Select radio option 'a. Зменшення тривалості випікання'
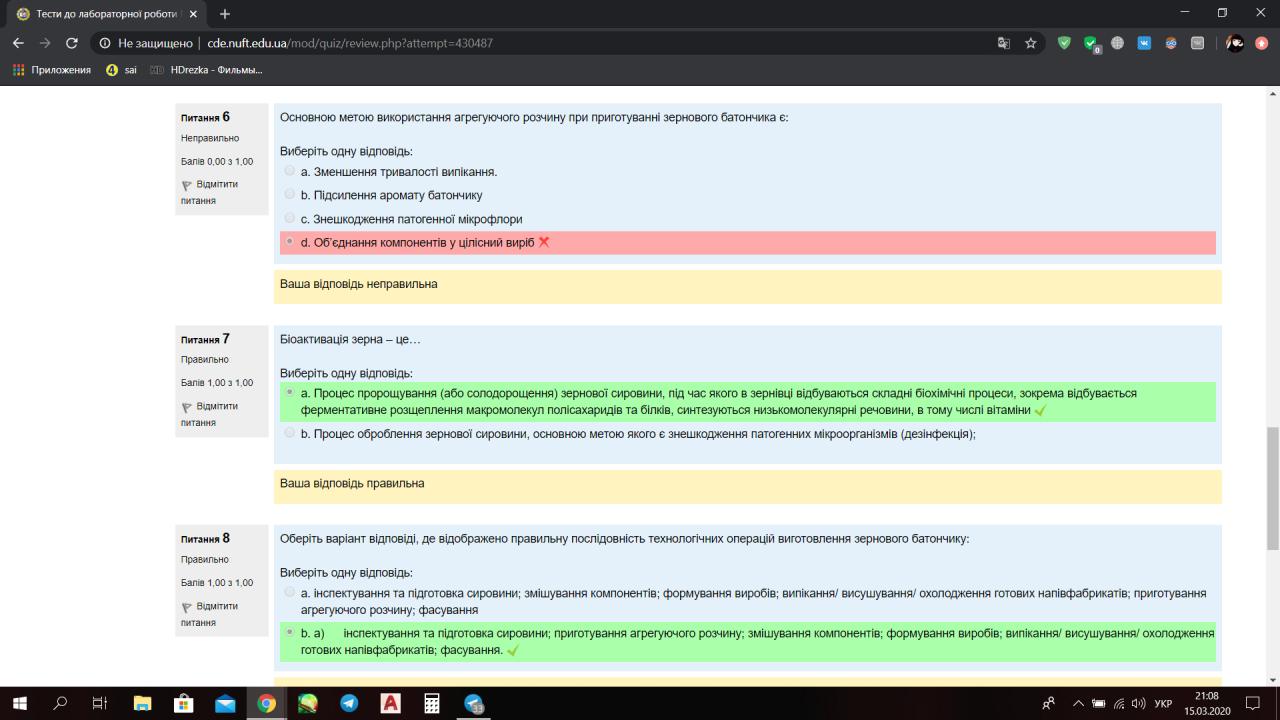This screenshot has height=720, width=1280. (290, 171)
